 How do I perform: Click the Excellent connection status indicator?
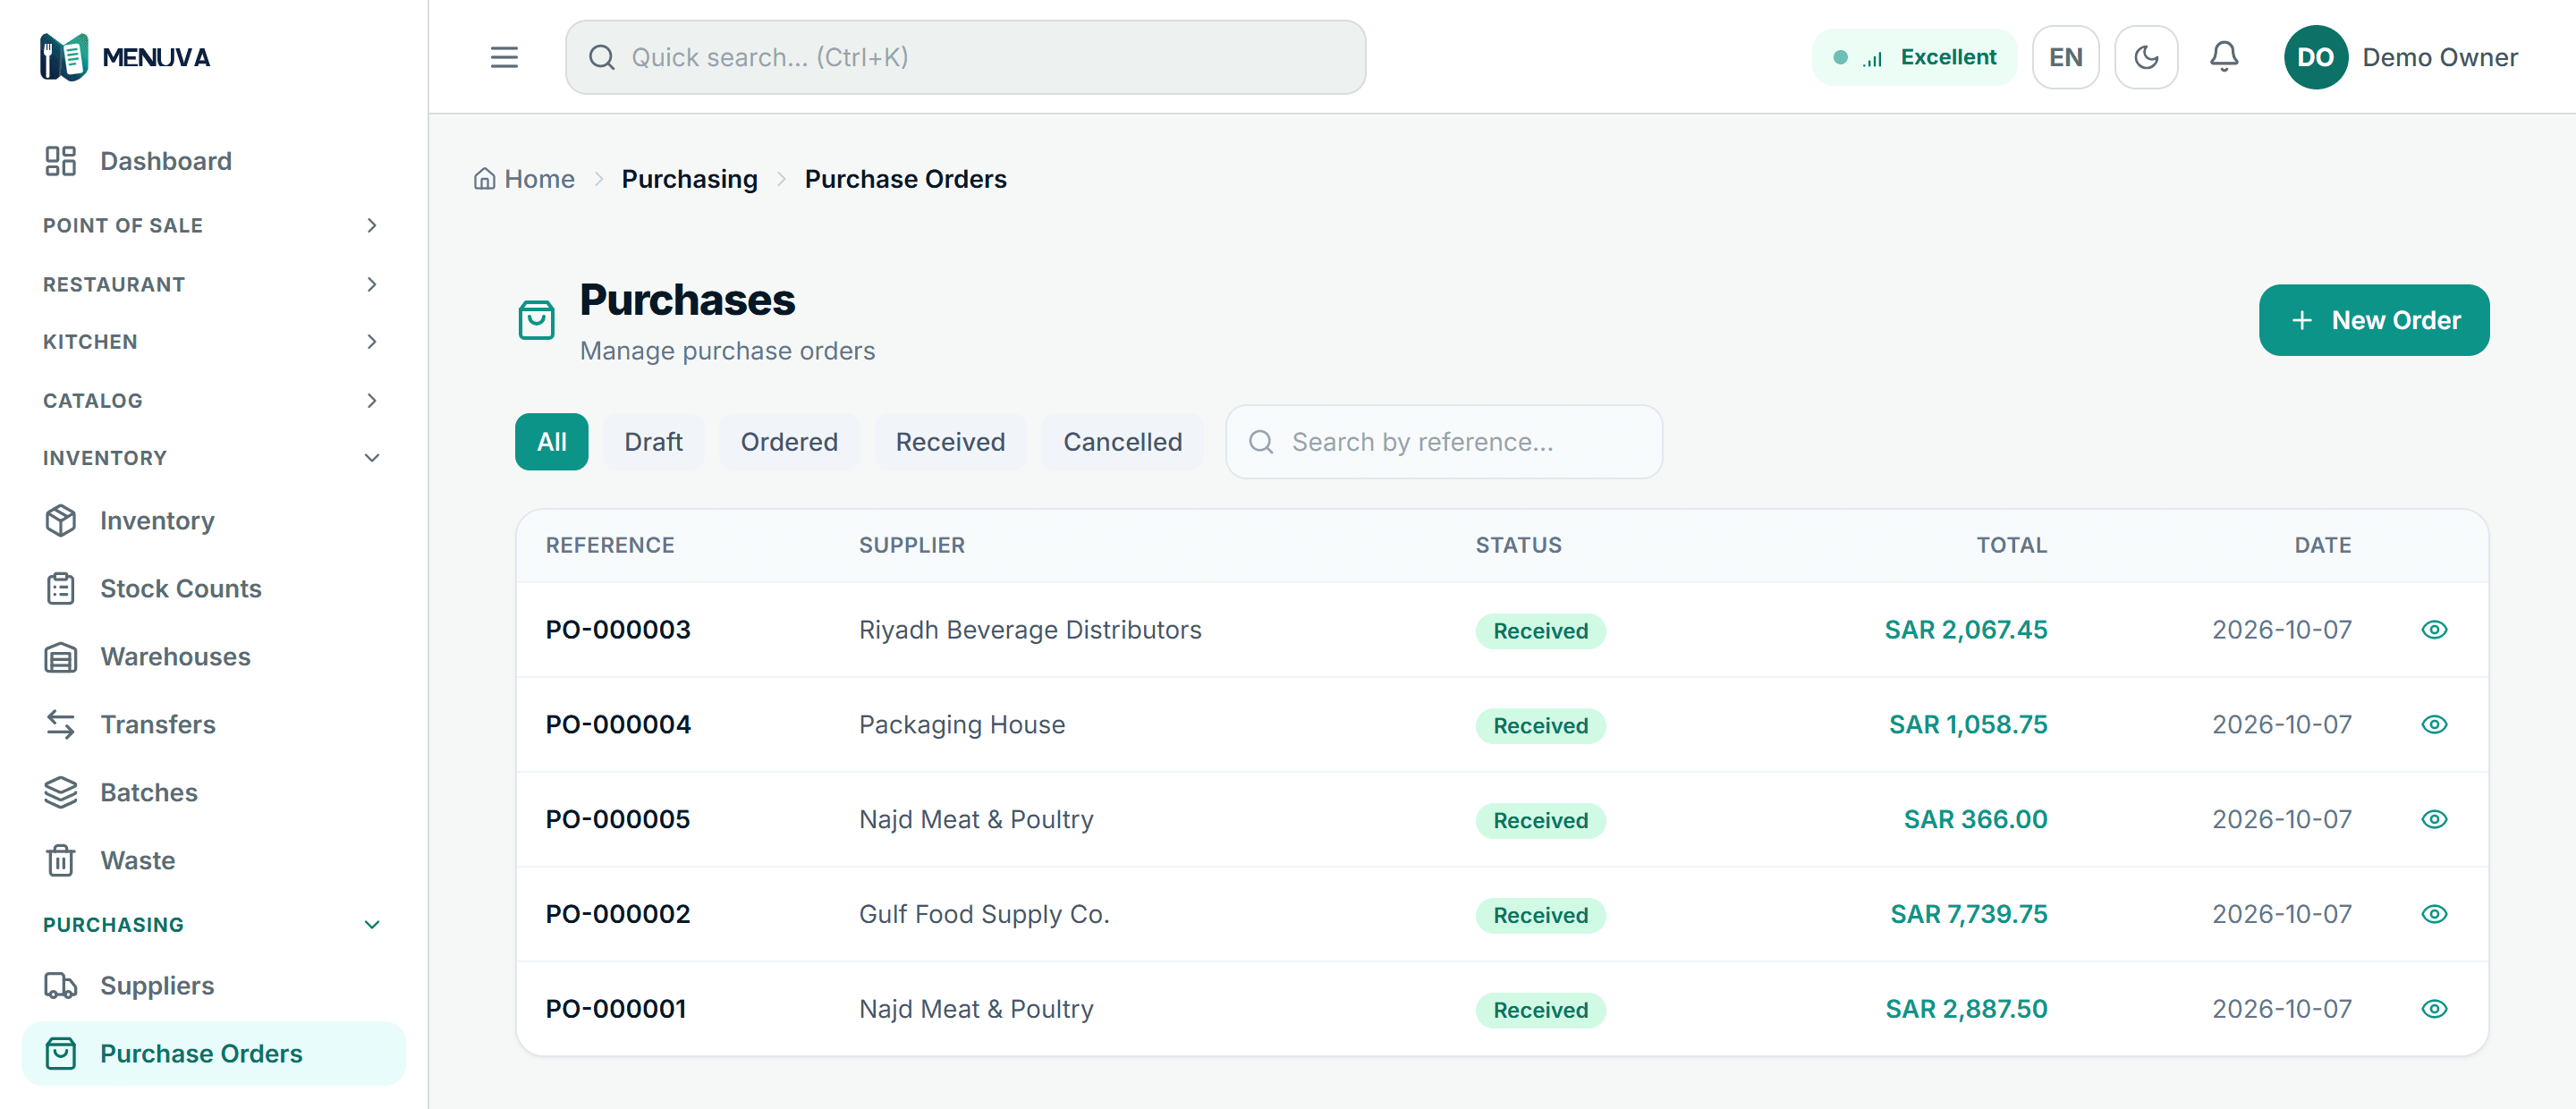pyautogui.click(x=1913, y=57)
